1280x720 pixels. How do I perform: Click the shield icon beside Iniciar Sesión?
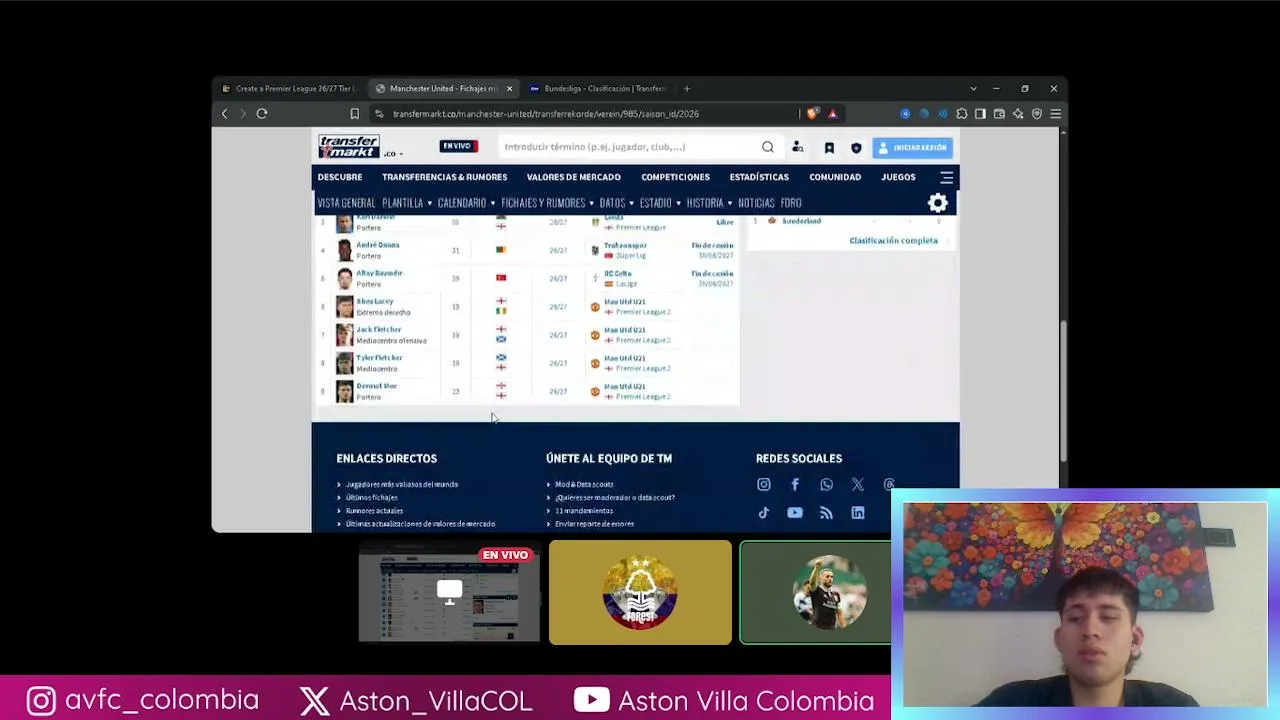click(856, 148)
